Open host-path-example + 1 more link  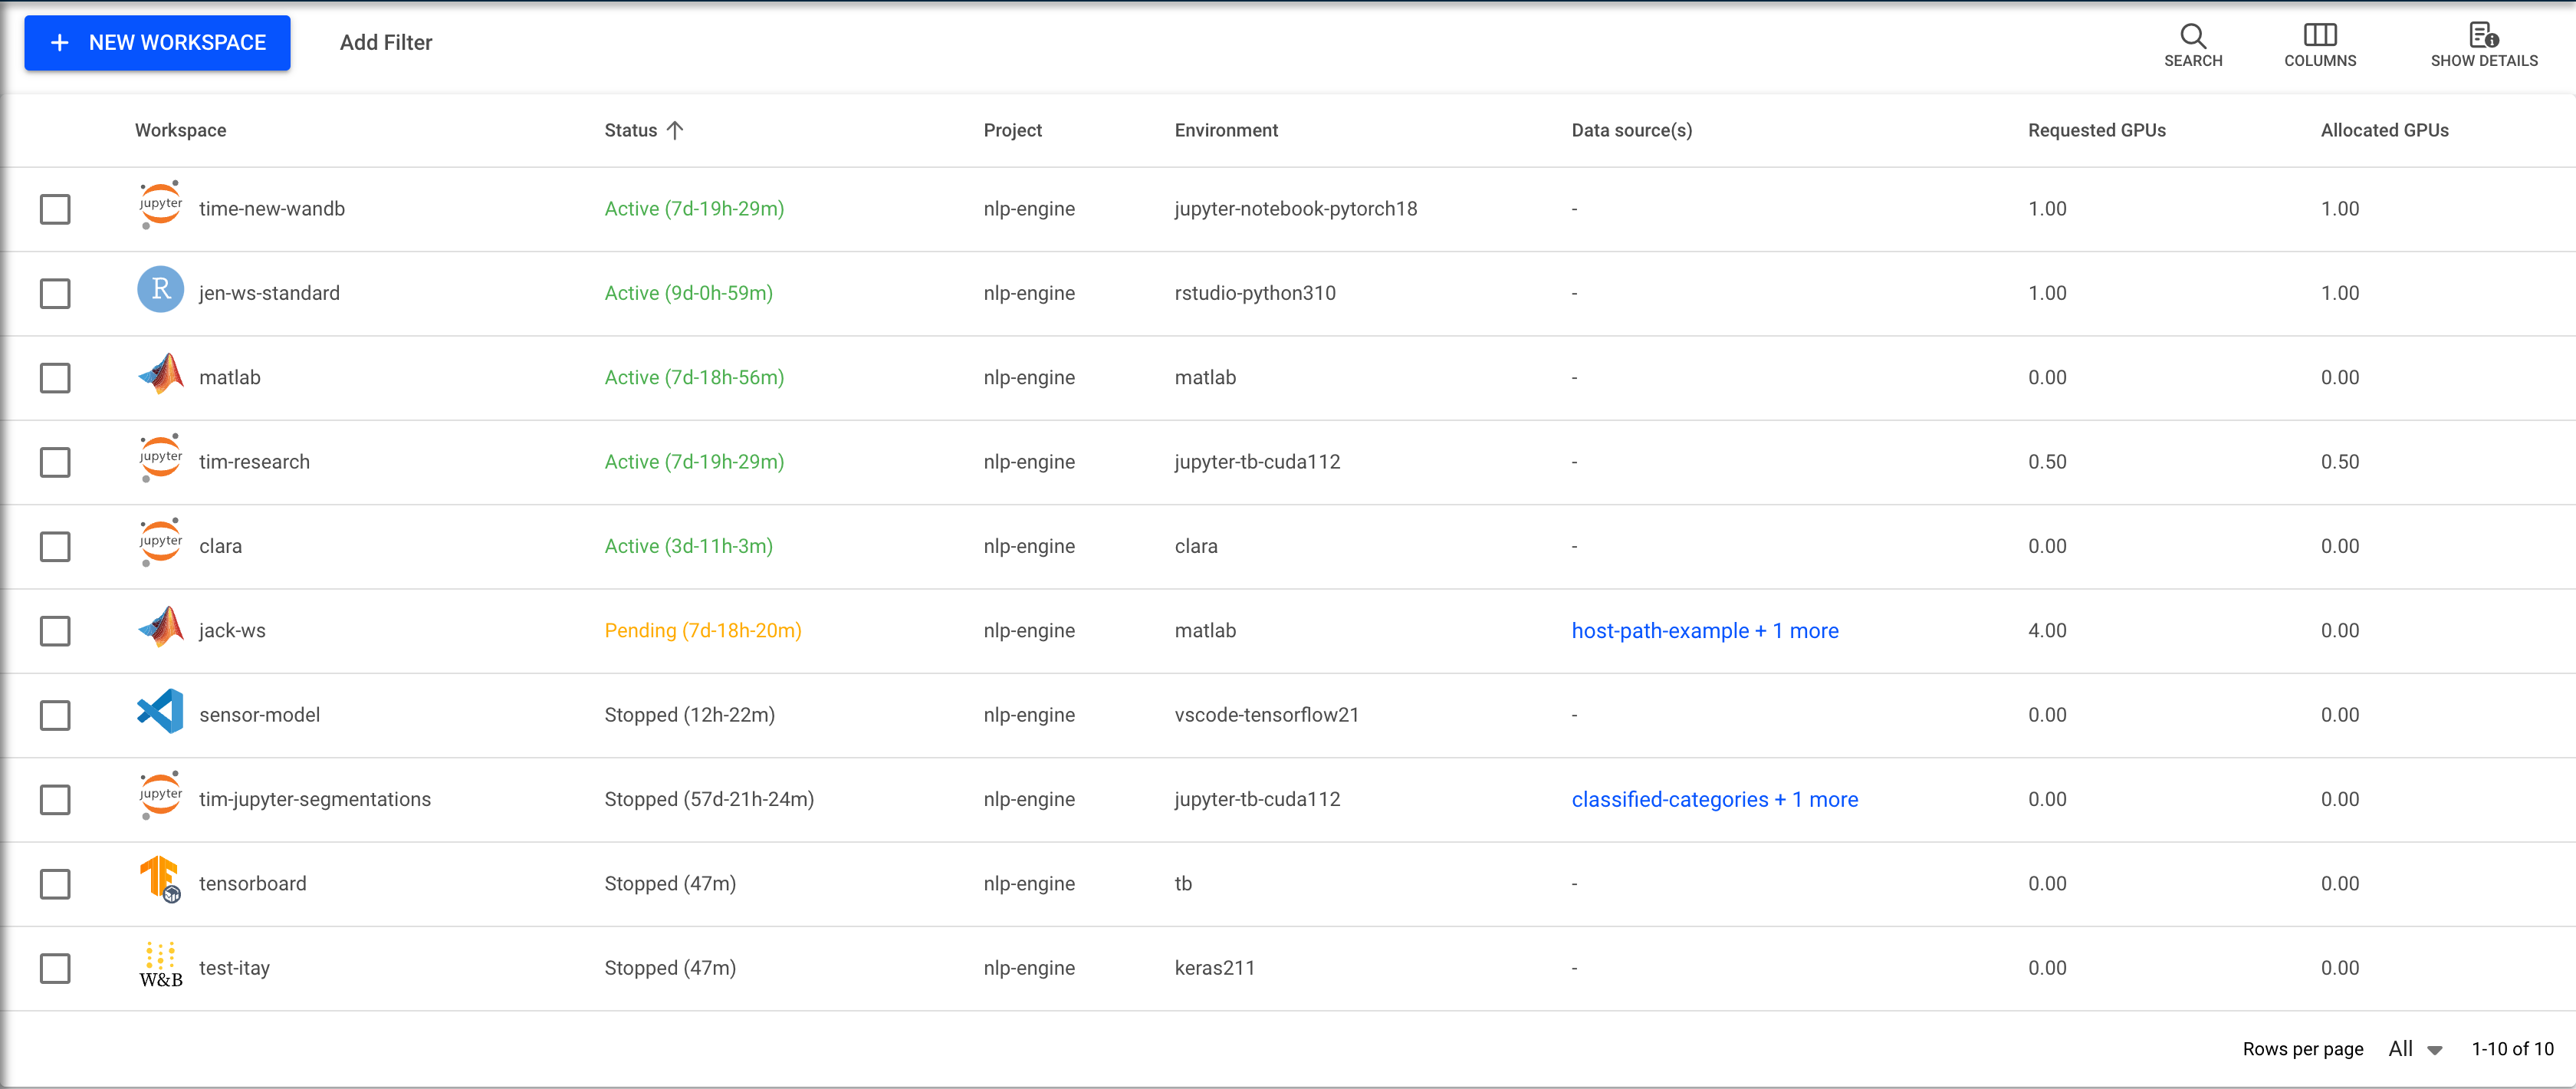coord(1705,631)
